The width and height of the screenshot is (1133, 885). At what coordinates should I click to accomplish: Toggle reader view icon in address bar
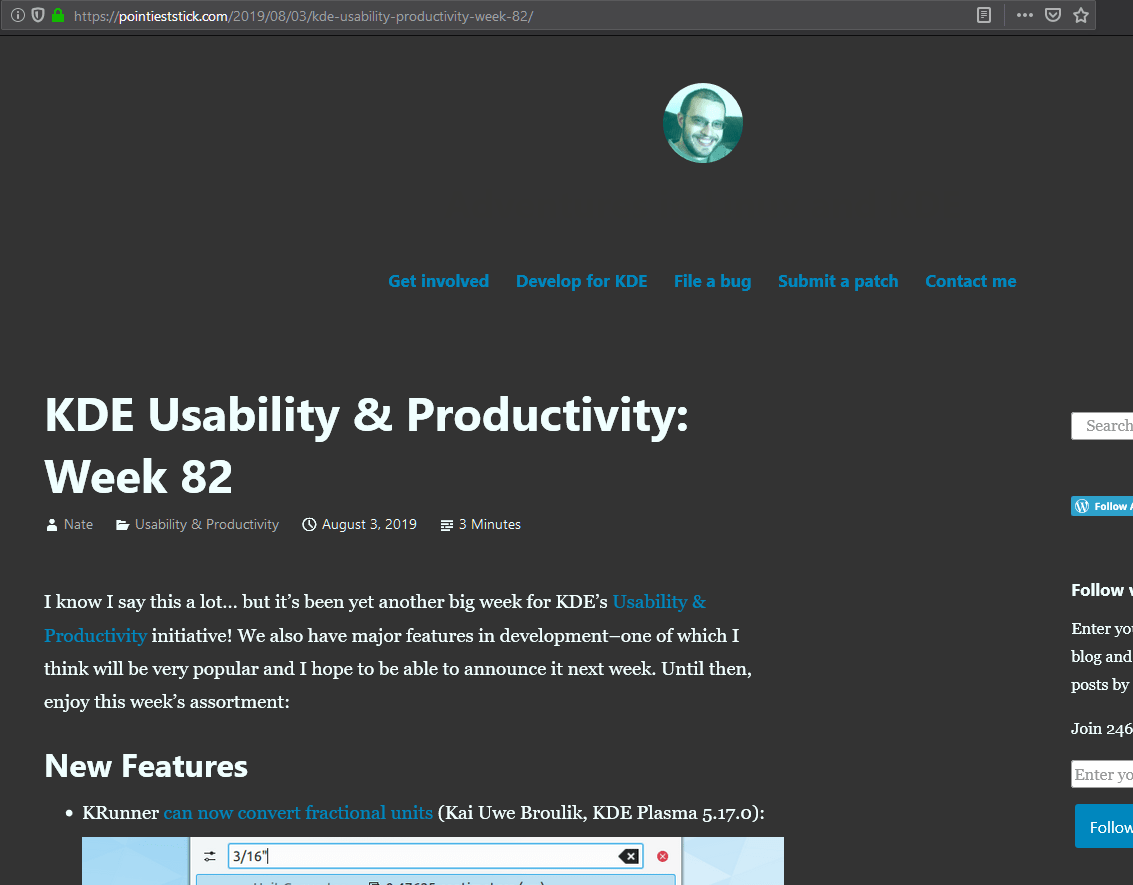tap(983, 15)
